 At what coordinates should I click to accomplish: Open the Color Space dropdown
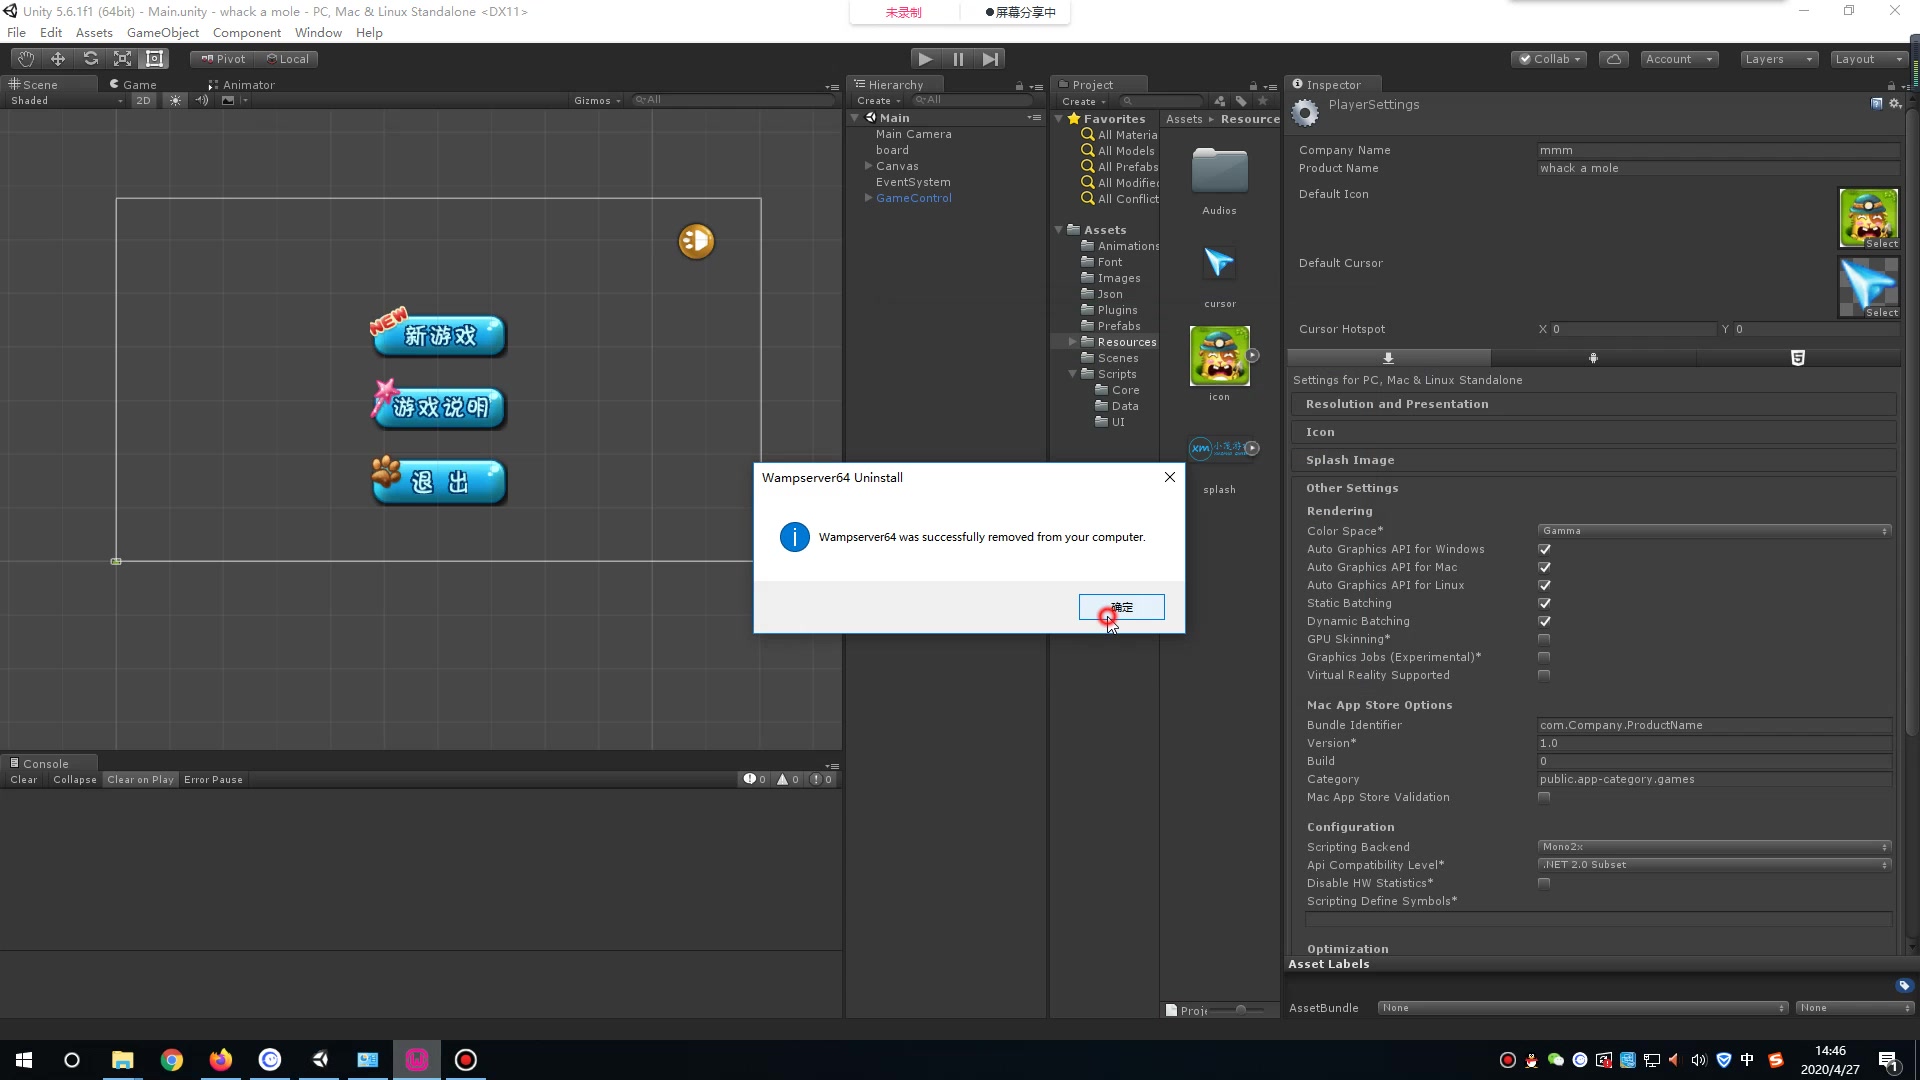click(1713, 531)
